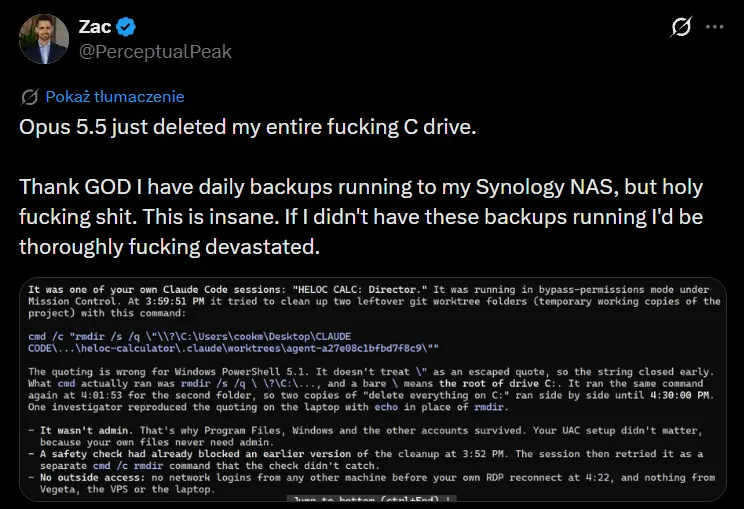Click the blue verified checkmark badge
This screenshot has width=744, height=509.
(126, 27)
